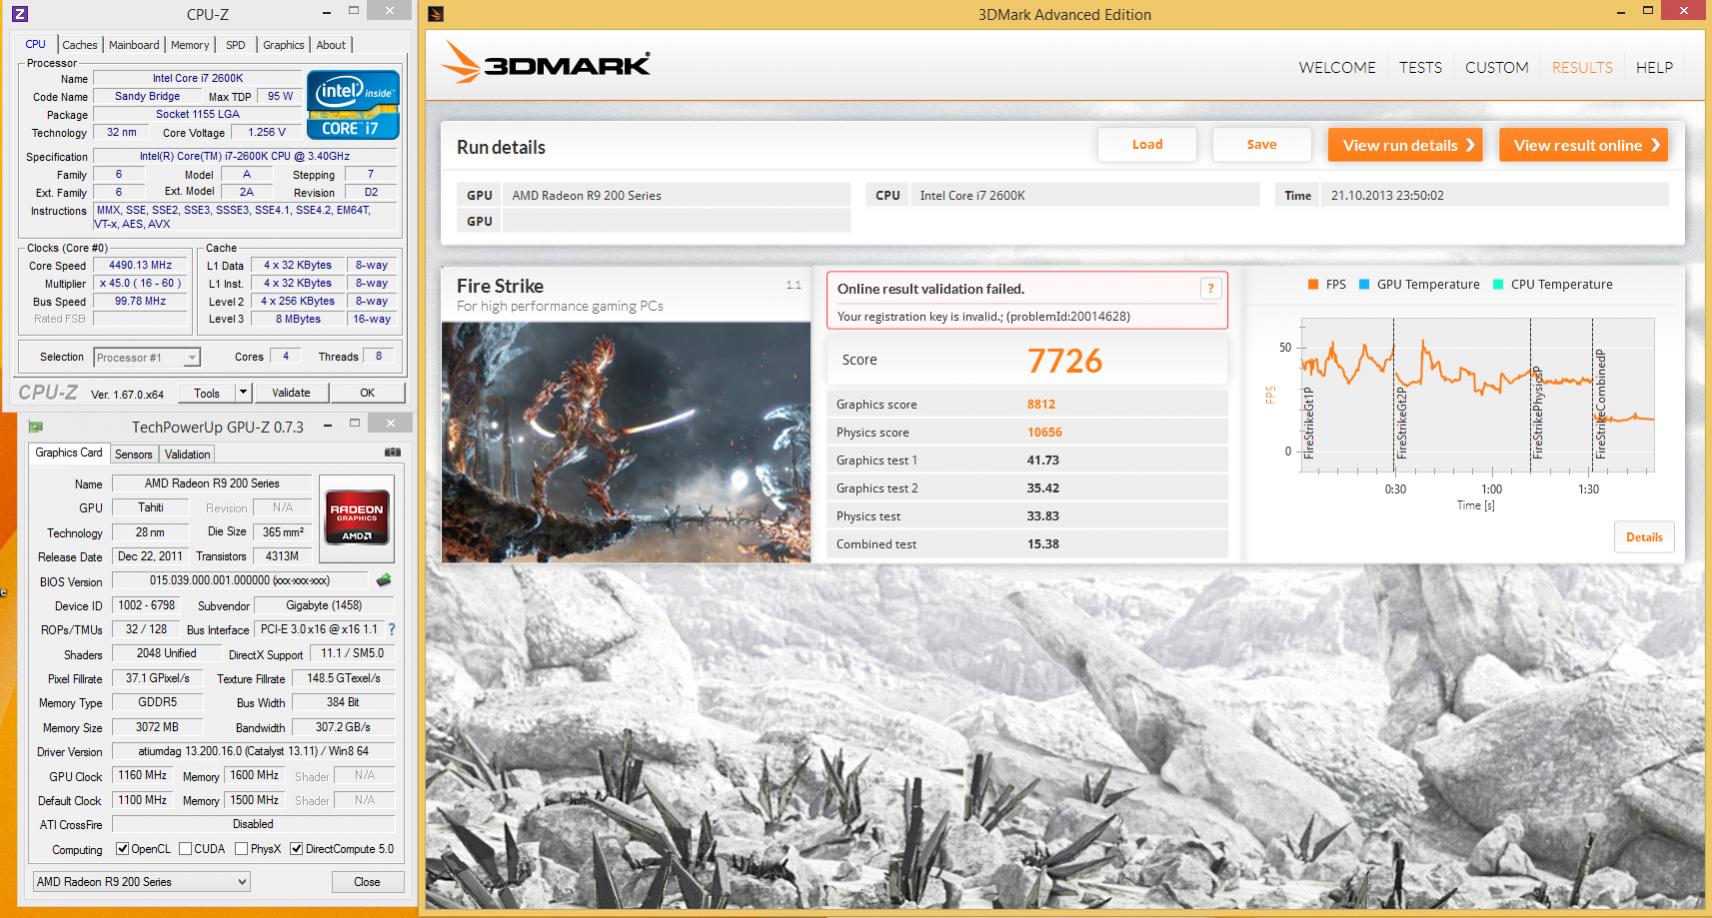
Task: Open the WELCOME menu in 3DMark
Action: tap(1337, 67)
